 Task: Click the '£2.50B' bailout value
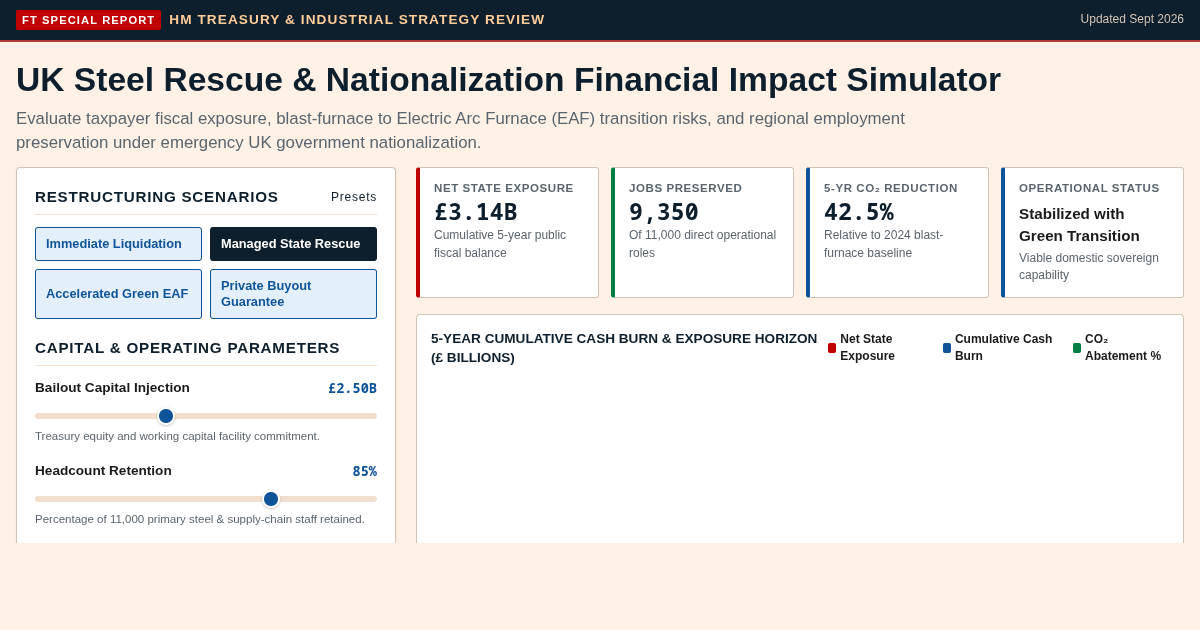352,388
